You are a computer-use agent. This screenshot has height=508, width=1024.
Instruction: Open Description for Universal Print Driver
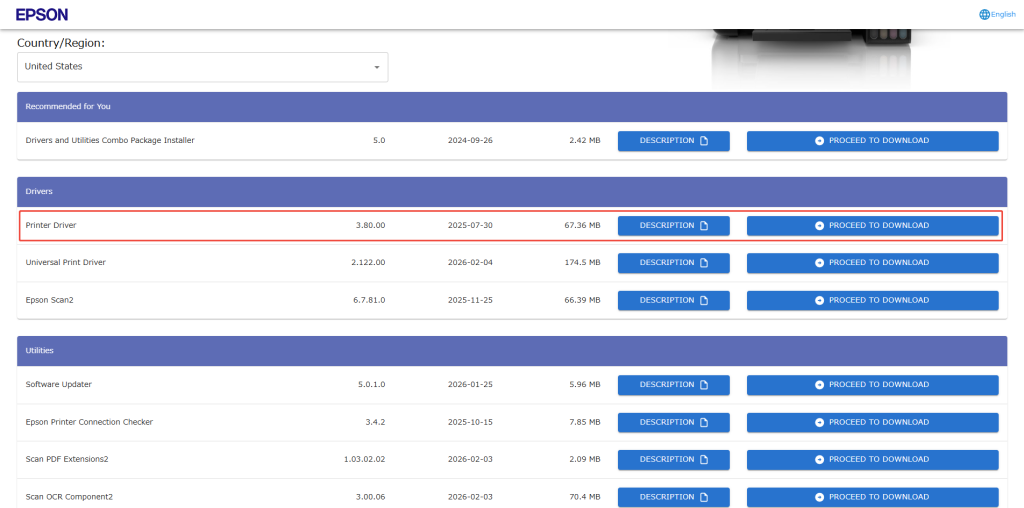673,263
